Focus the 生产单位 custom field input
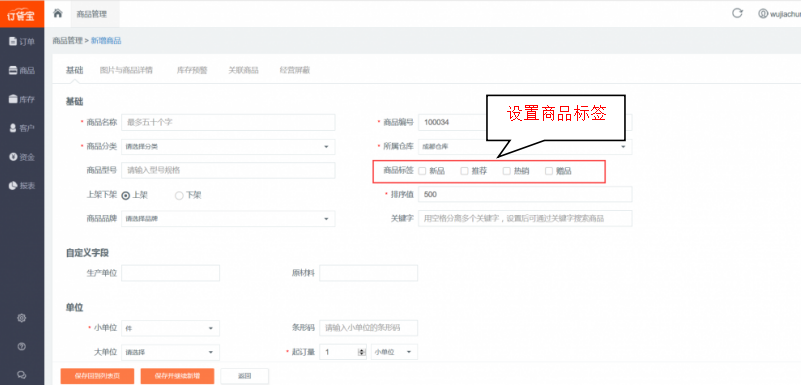The width and height of the screenshot is (801, 388). point(171,273)
